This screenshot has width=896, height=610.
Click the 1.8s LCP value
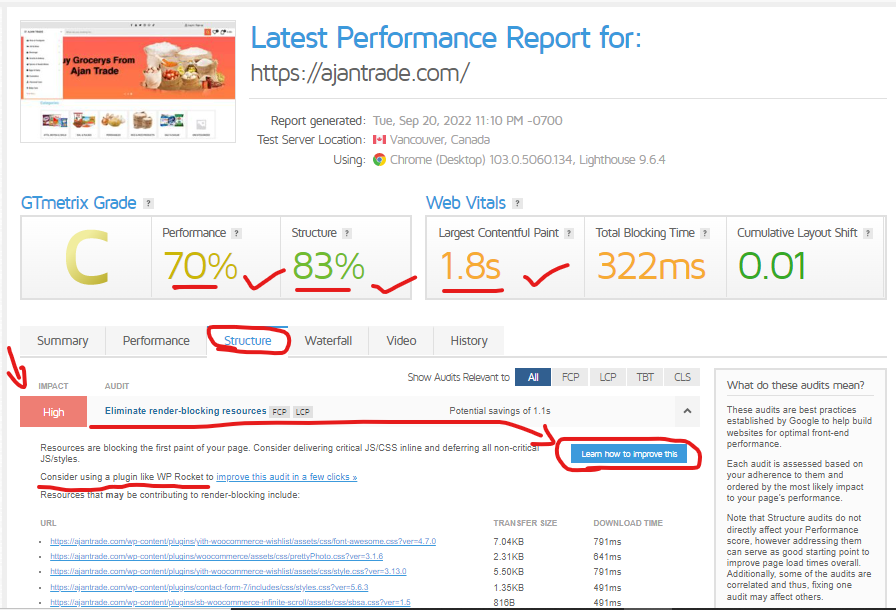coord(470,267)
